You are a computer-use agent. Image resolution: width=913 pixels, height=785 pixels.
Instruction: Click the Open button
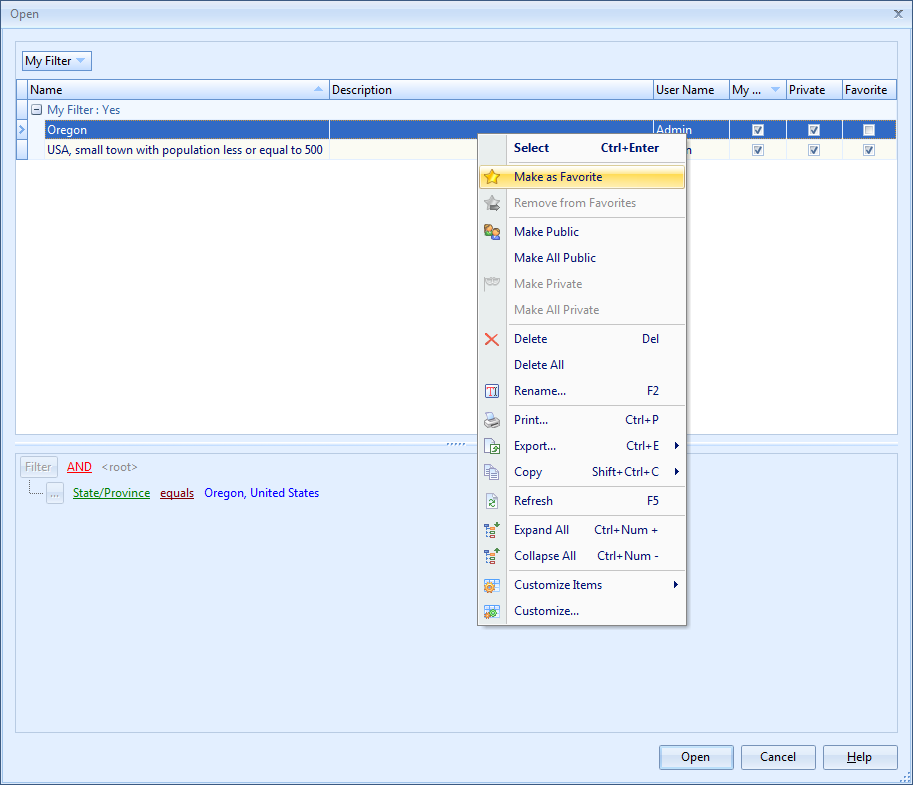[x=696, y=757]
